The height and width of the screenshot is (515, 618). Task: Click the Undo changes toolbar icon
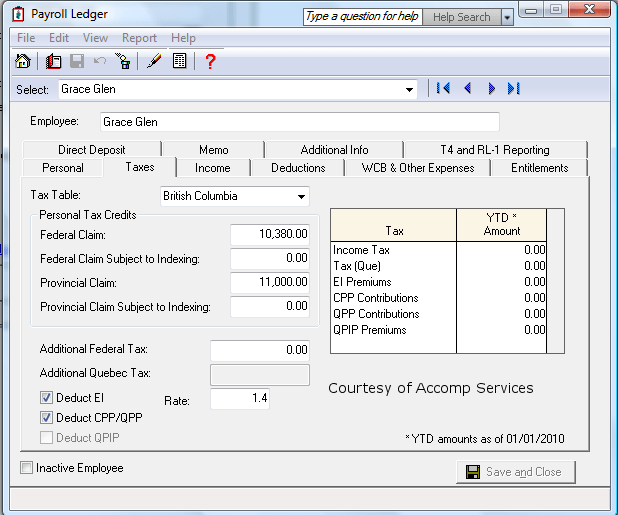(100, 61)
